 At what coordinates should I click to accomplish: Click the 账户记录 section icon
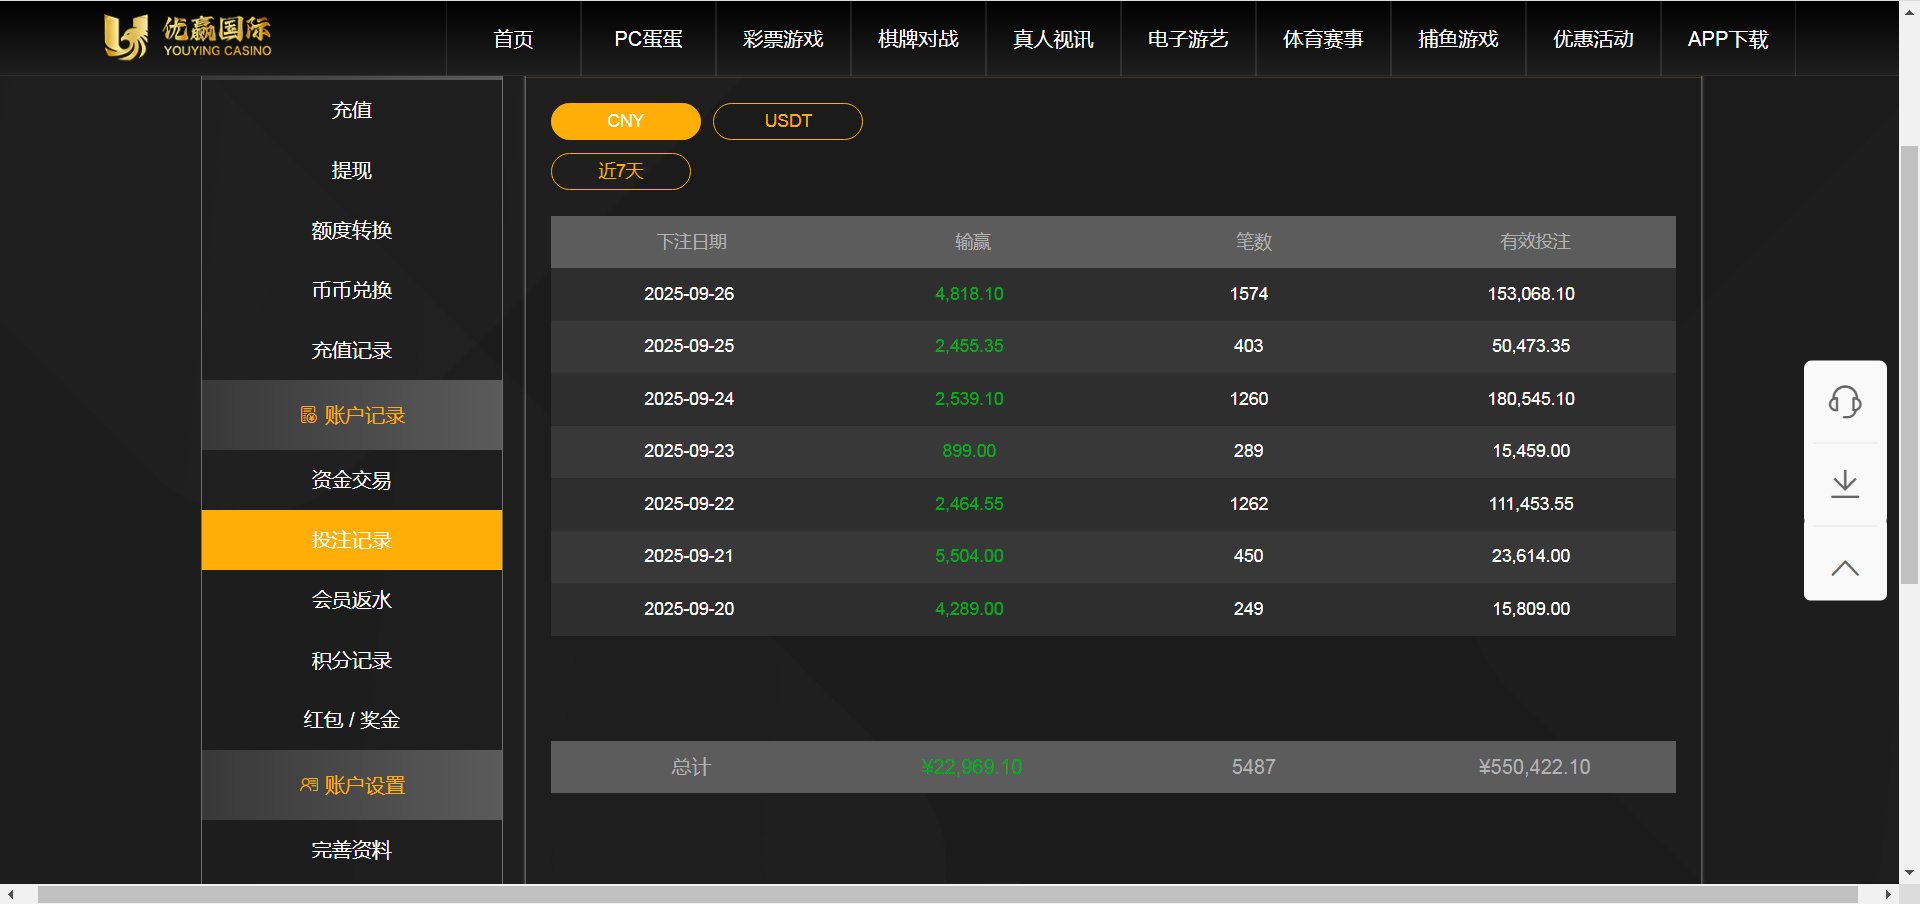(x=309, y=415)
